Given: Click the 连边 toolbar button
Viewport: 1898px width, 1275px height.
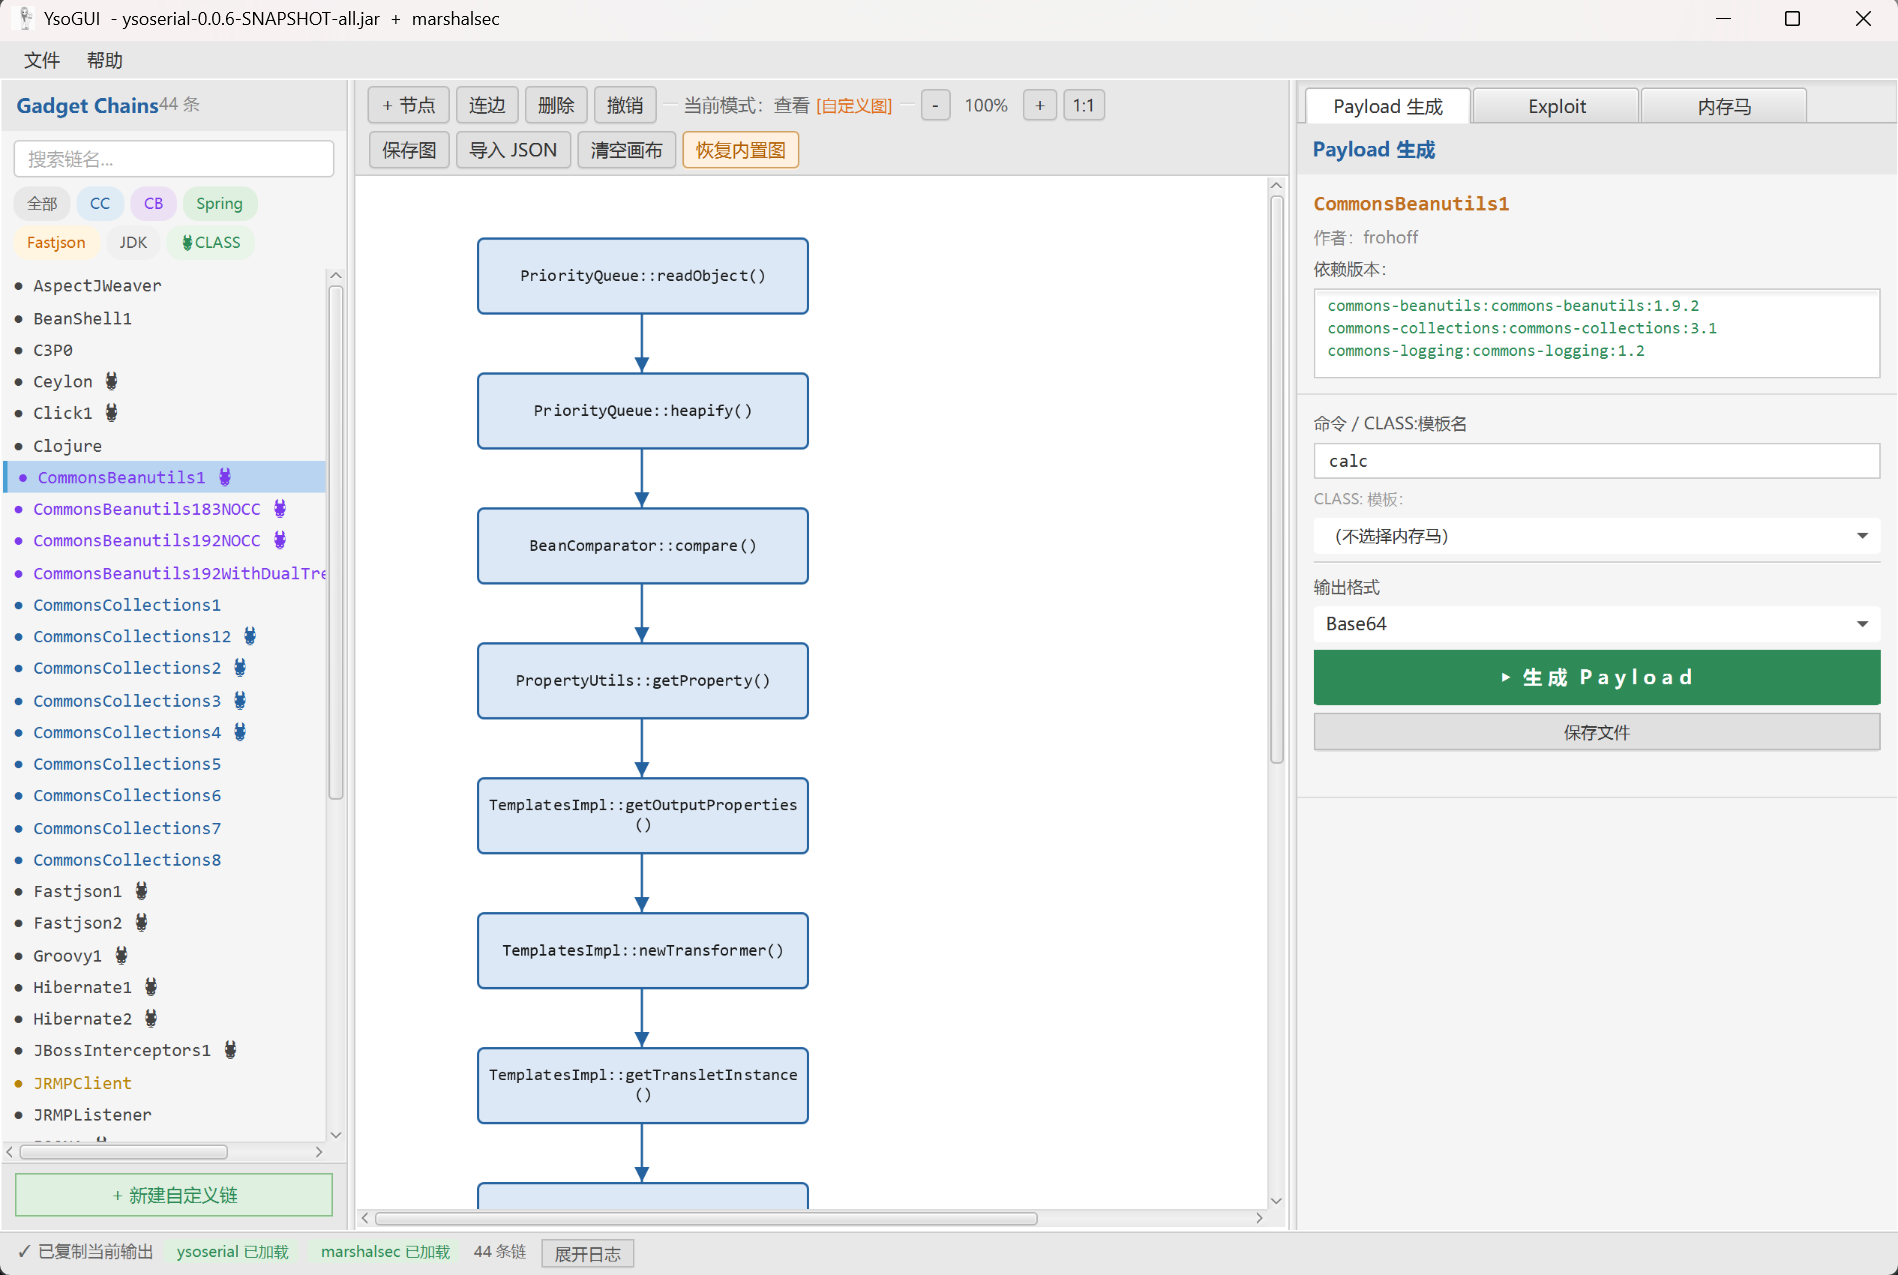Looking at the screenshot, I should tap(487, 105).
